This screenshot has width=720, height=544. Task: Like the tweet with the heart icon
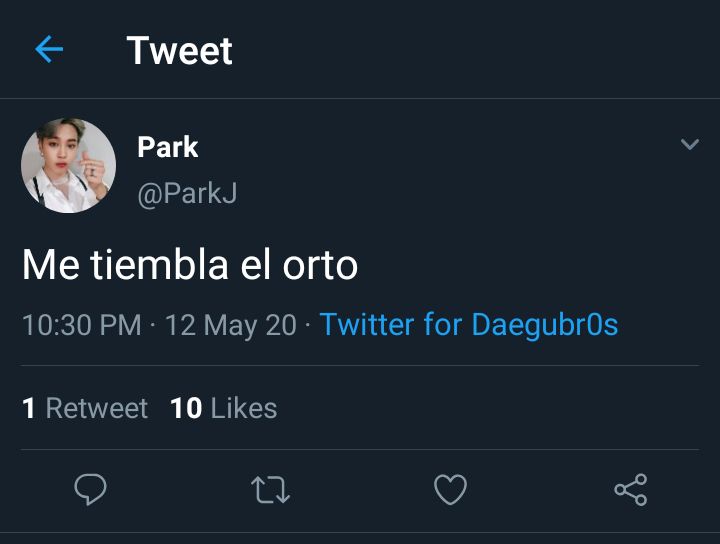click(x=450, y=490)
